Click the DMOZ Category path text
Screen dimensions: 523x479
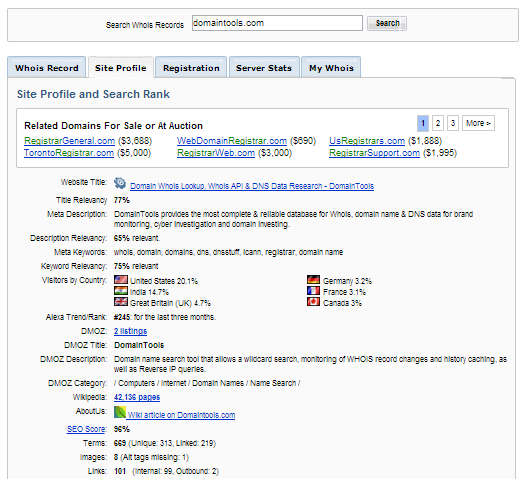[x=207, y=383]
